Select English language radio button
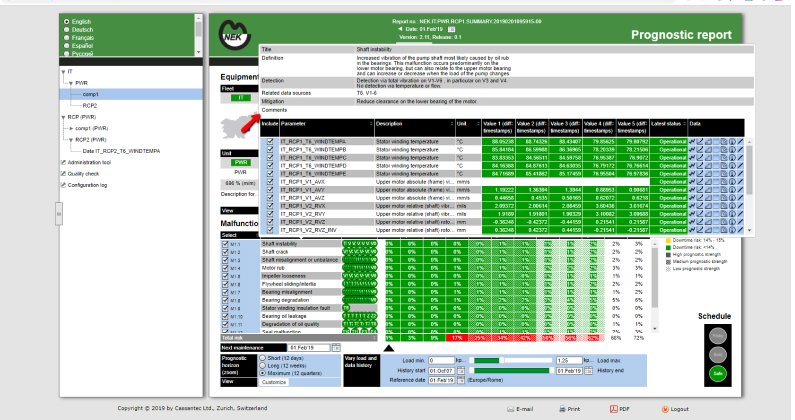 66,22
